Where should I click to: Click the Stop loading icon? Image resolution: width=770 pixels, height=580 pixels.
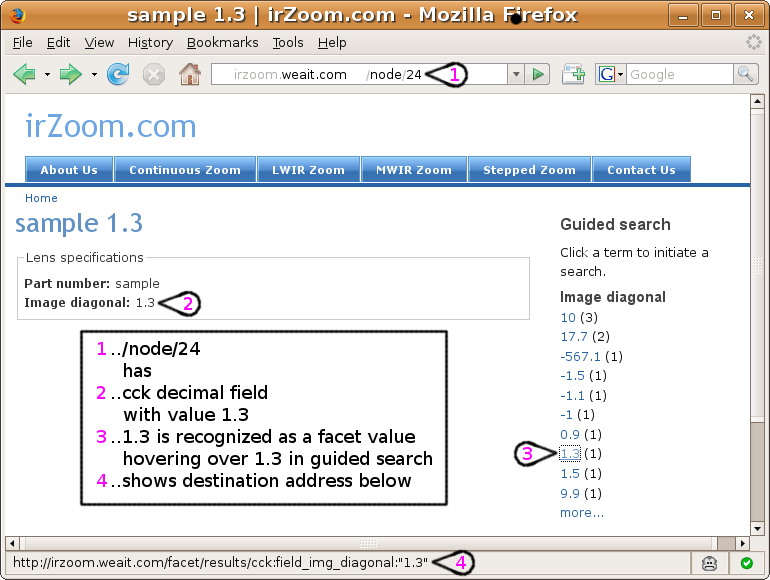pyautogui.click(x=154, y=75)
